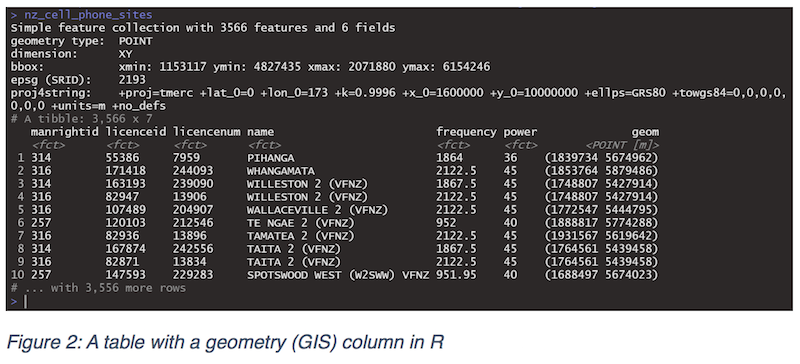Click the POINT geometry type value
Viewport: 800px width, 364px height.
135,41
